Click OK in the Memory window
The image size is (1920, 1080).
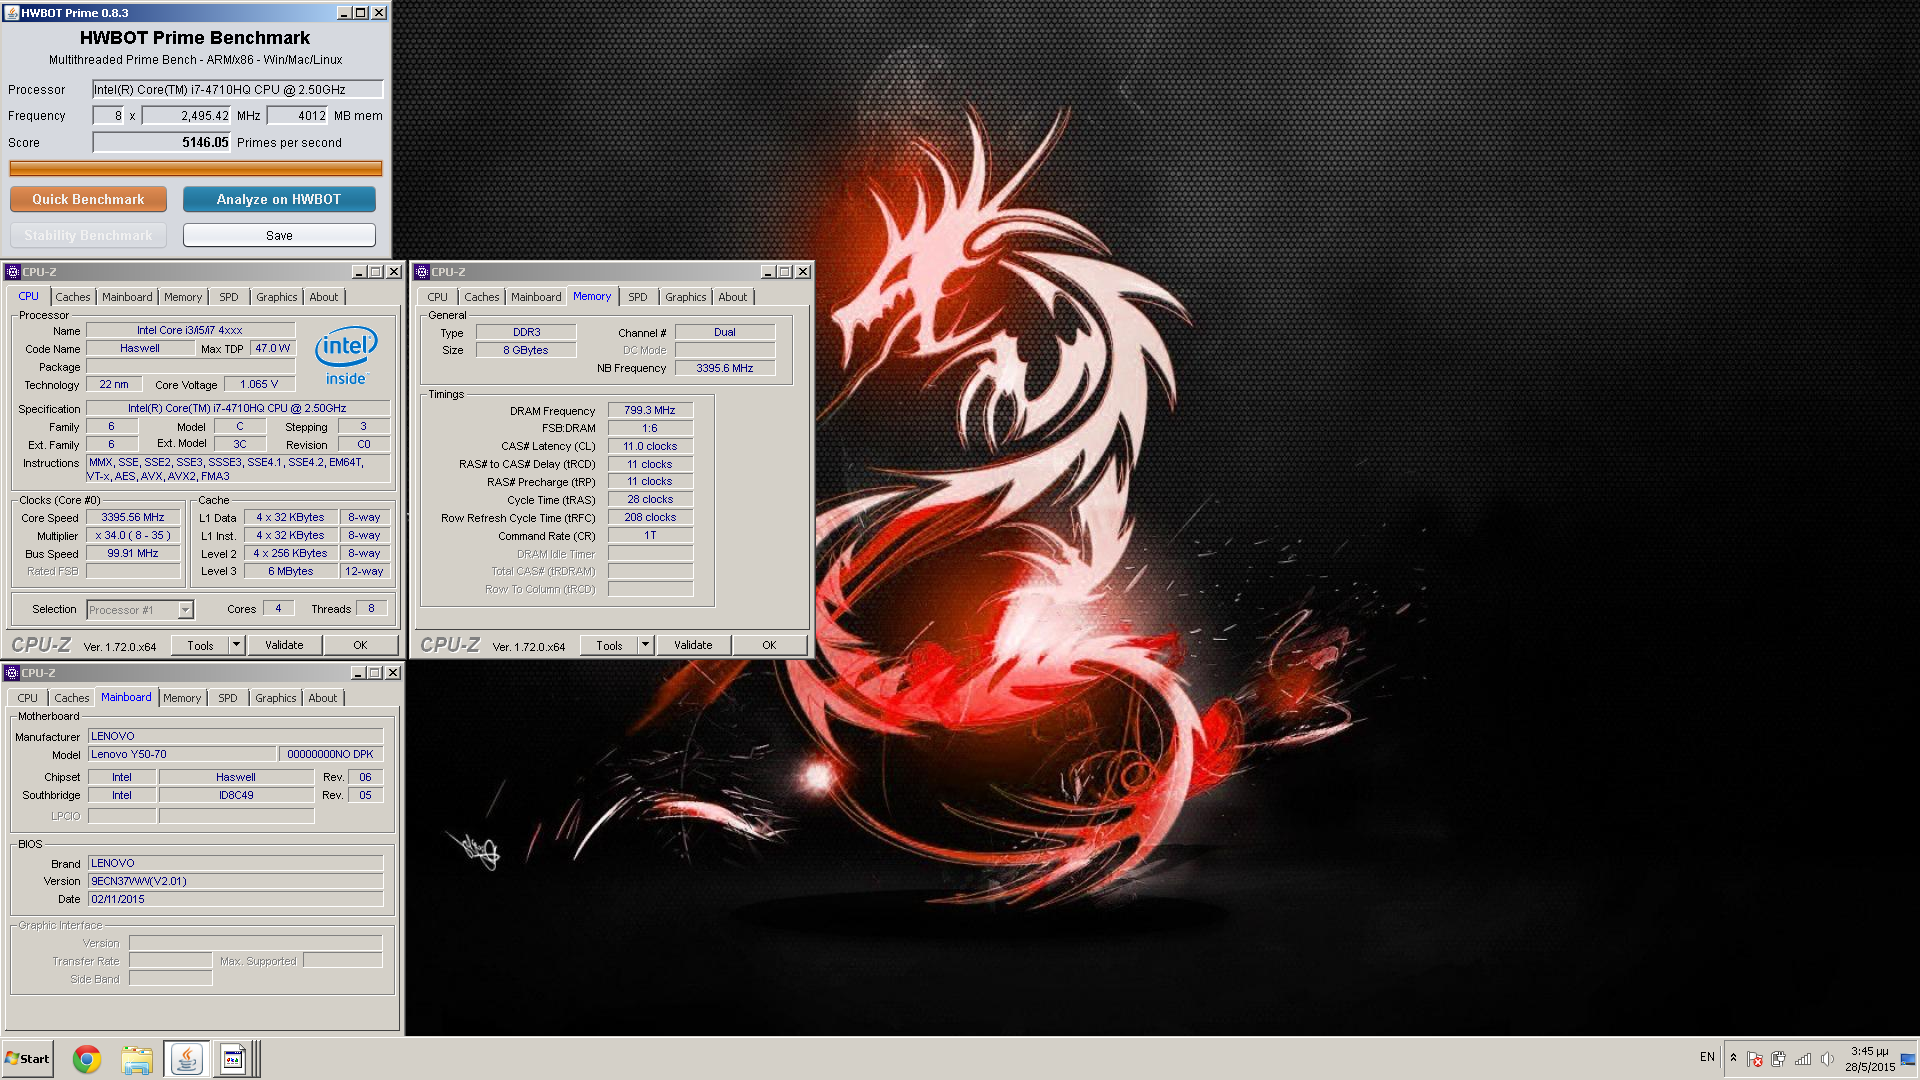pos(769,645)
